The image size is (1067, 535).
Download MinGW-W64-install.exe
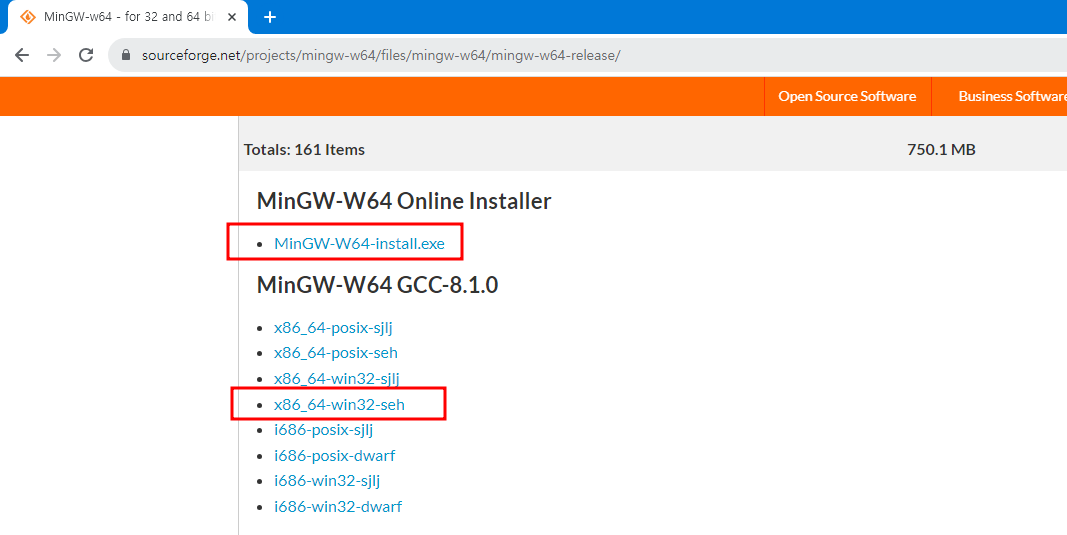tap(359, 244)
